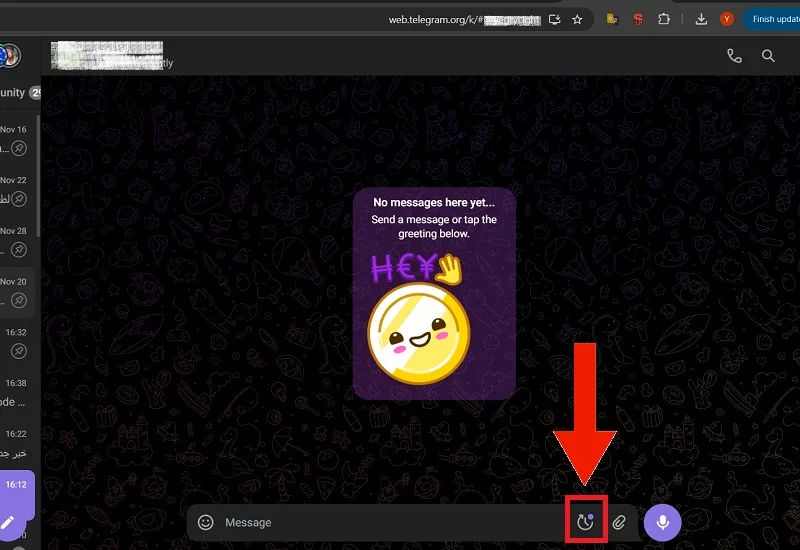Click the Message text input field
This screenshot has width=800, height=550.
tap(393, 522)
